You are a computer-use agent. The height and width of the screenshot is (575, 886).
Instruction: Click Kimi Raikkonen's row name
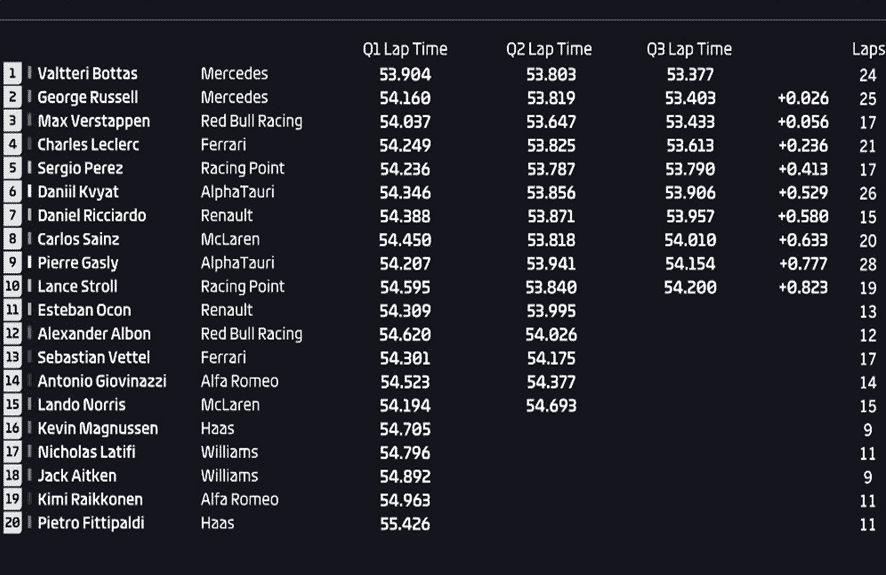[x=90, y=499]
